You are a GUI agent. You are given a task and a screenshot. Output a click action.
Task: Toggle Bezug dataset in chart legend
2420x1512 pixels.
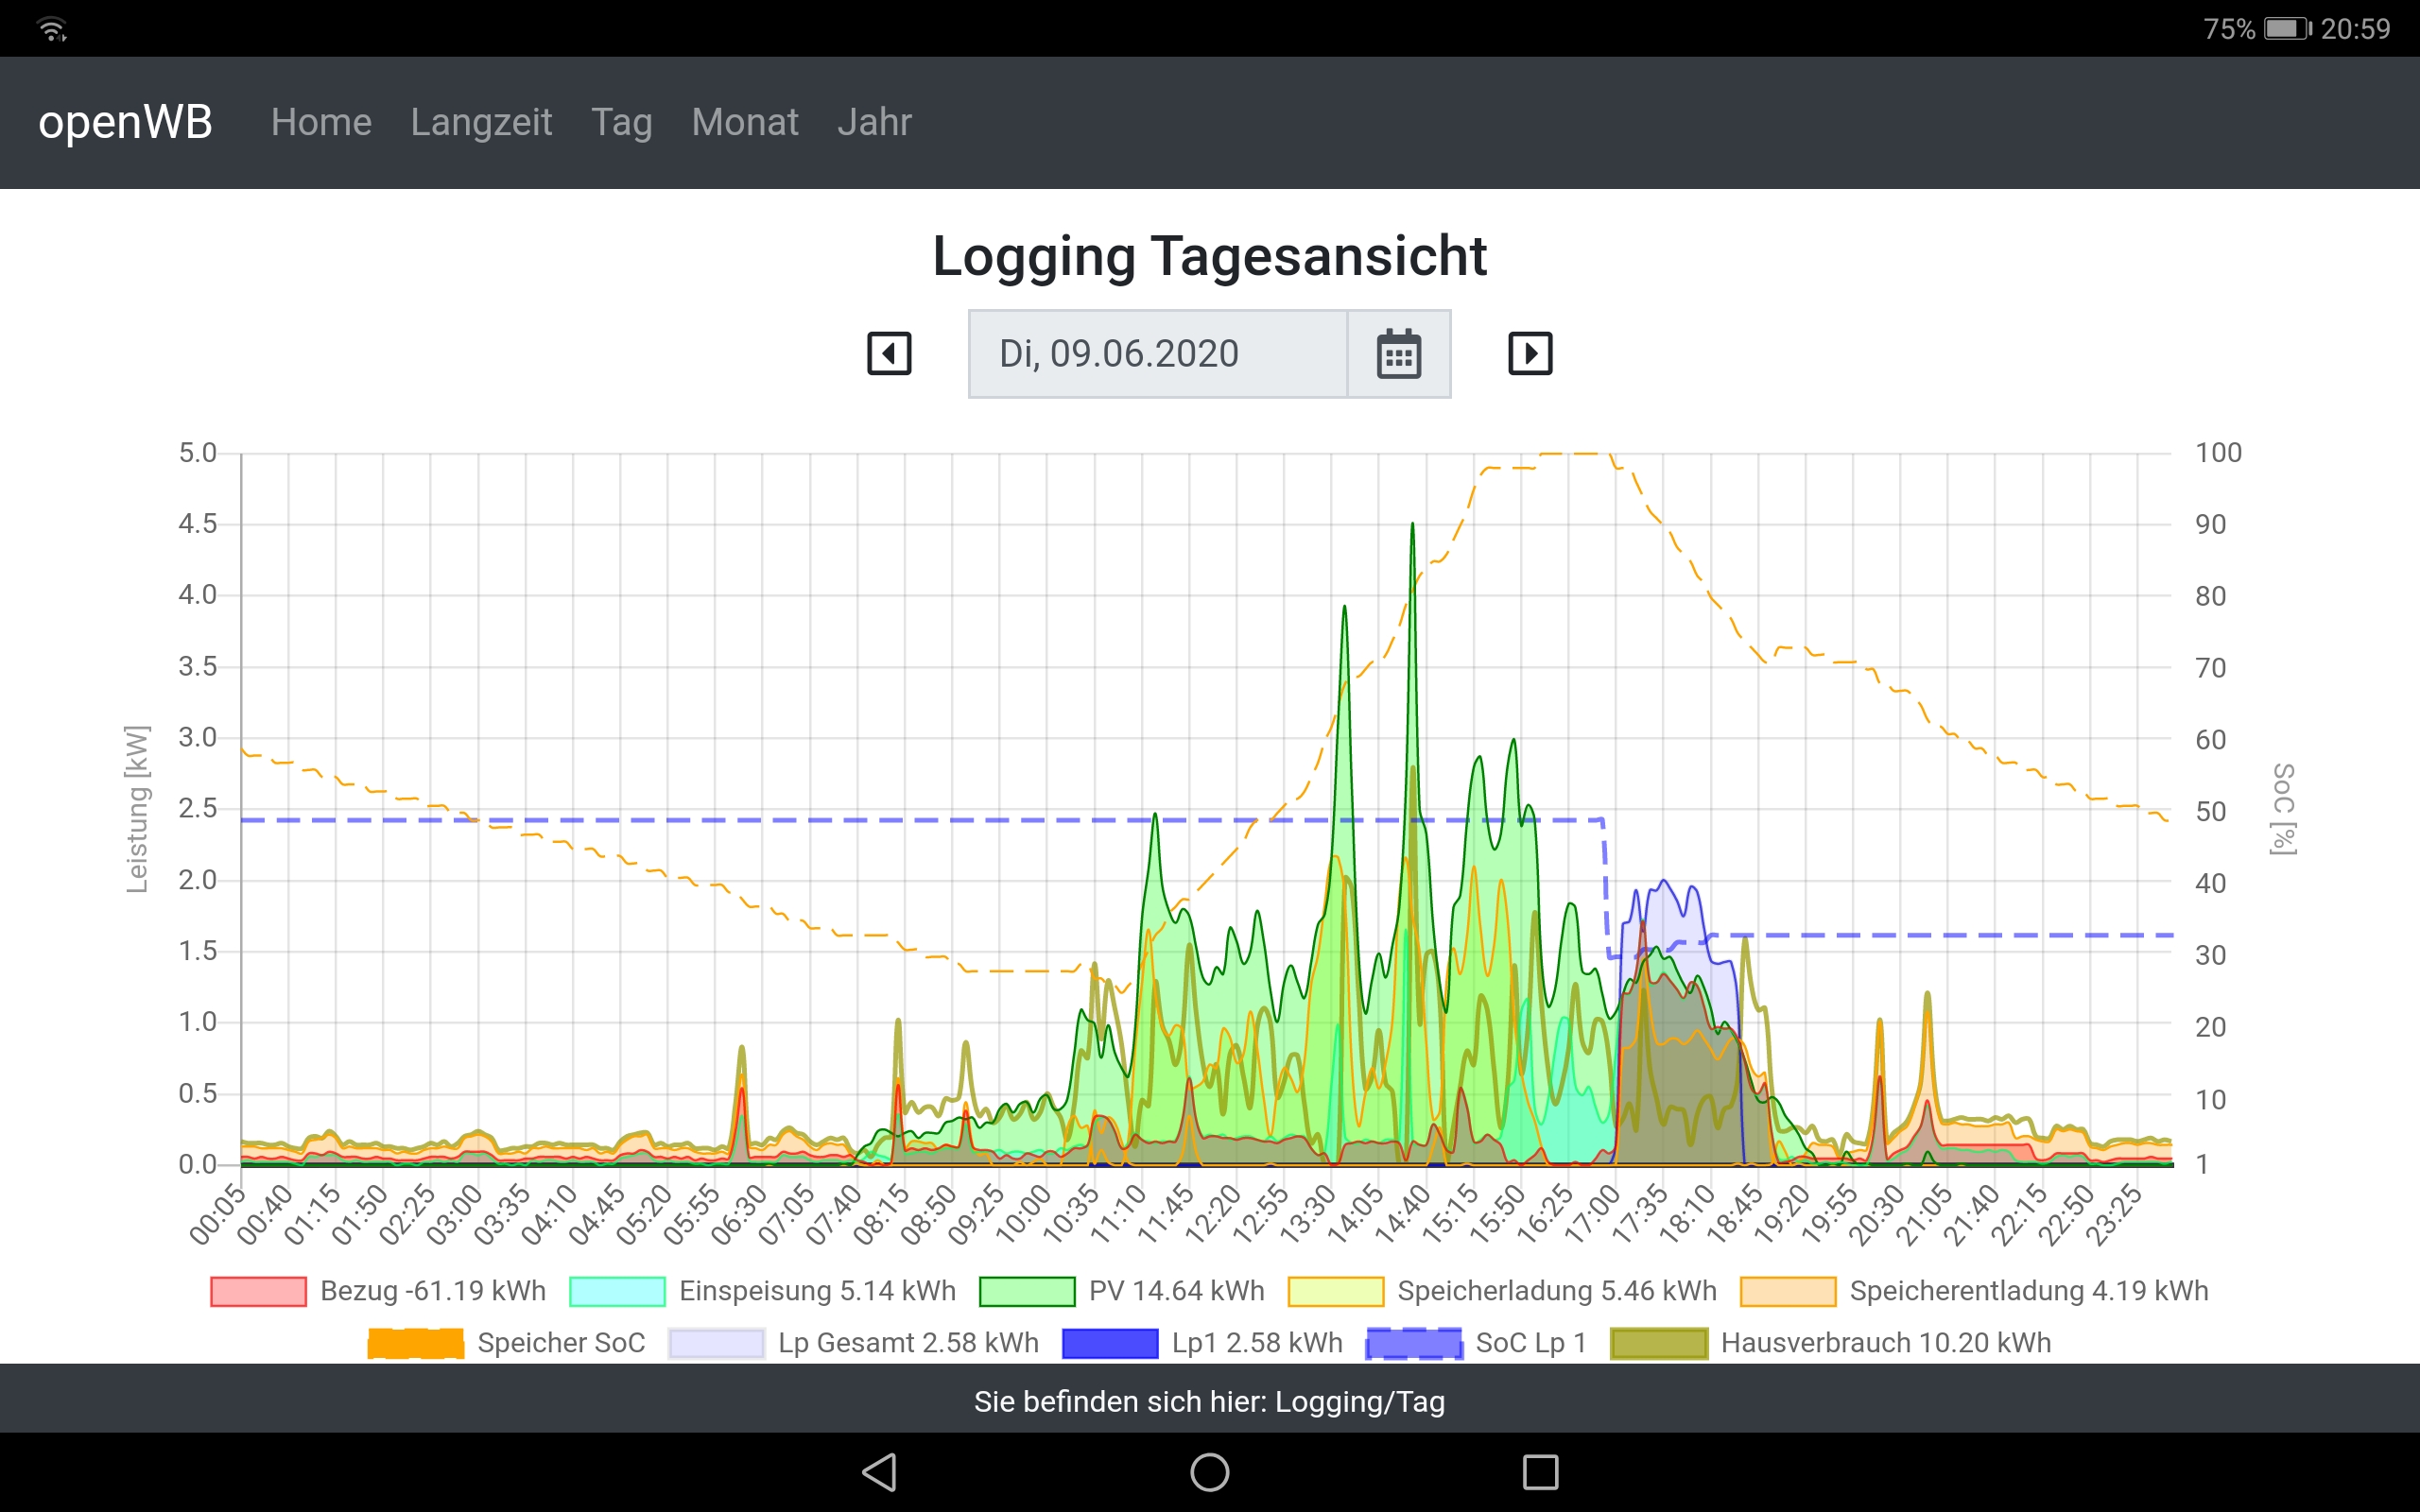click(378, 1291)
